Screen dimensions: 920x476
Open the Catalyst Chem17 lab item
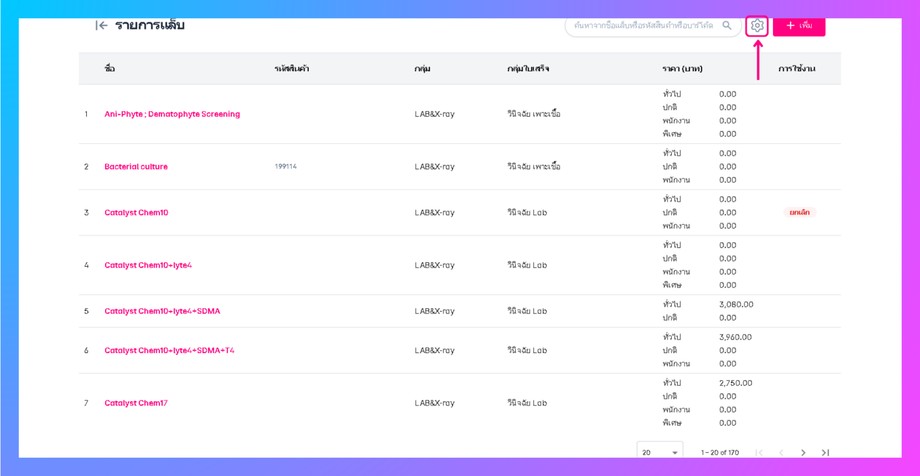point(136,403)
